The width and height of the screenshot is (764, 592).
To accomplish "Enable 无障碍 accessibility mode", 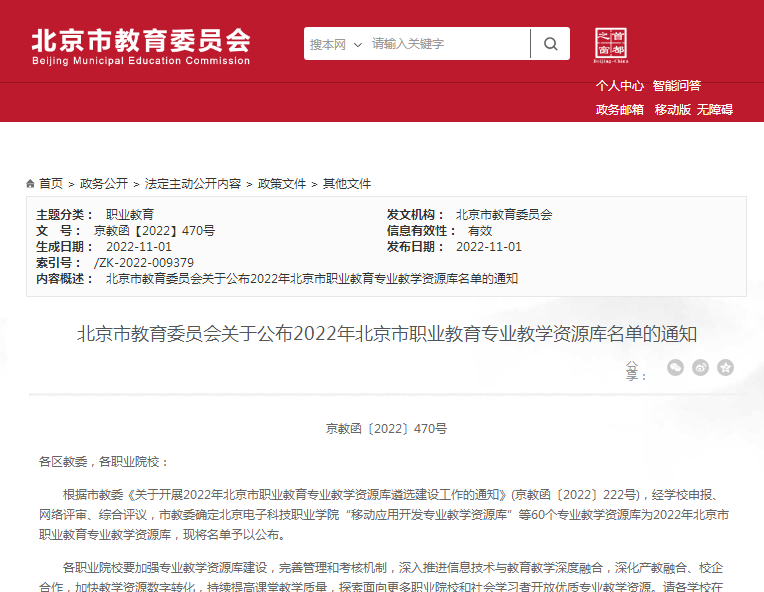I will coord(715,110).
